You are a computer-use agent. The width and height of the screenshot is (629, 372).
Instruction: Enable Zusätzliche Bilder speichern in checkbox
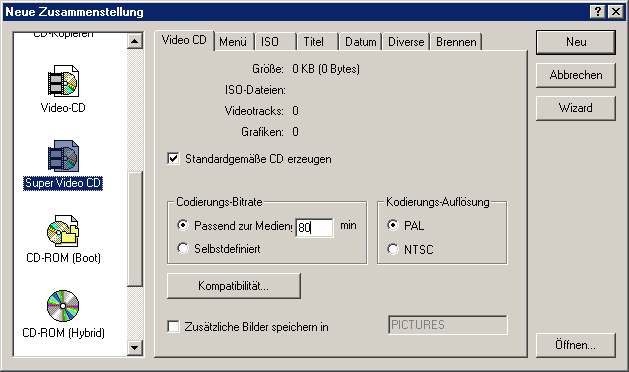pos(173,326)
